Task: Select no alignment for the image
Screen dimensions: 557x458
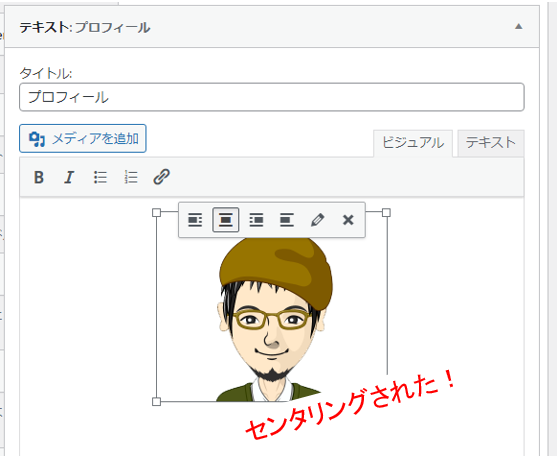Action: pyautogui.click(x=287, y=220)
